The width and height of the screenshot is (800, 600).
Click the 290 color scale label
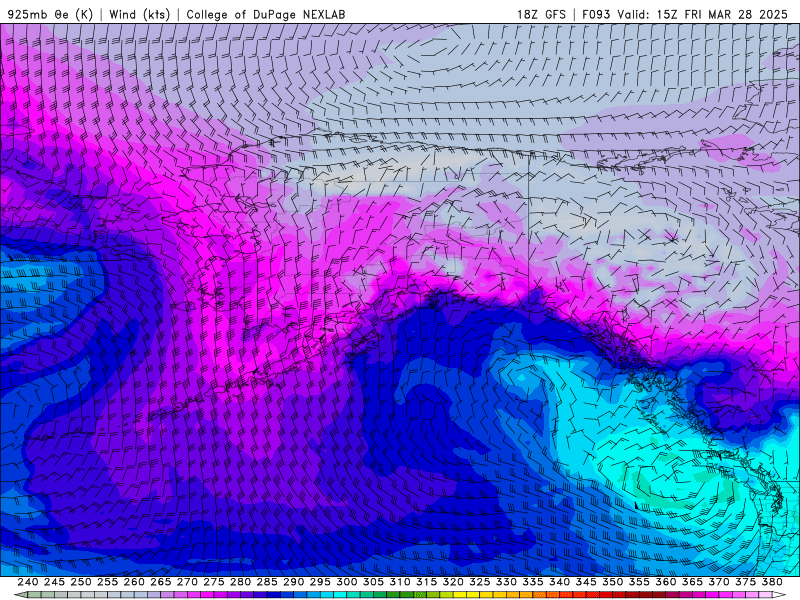(x=293, y=582)
